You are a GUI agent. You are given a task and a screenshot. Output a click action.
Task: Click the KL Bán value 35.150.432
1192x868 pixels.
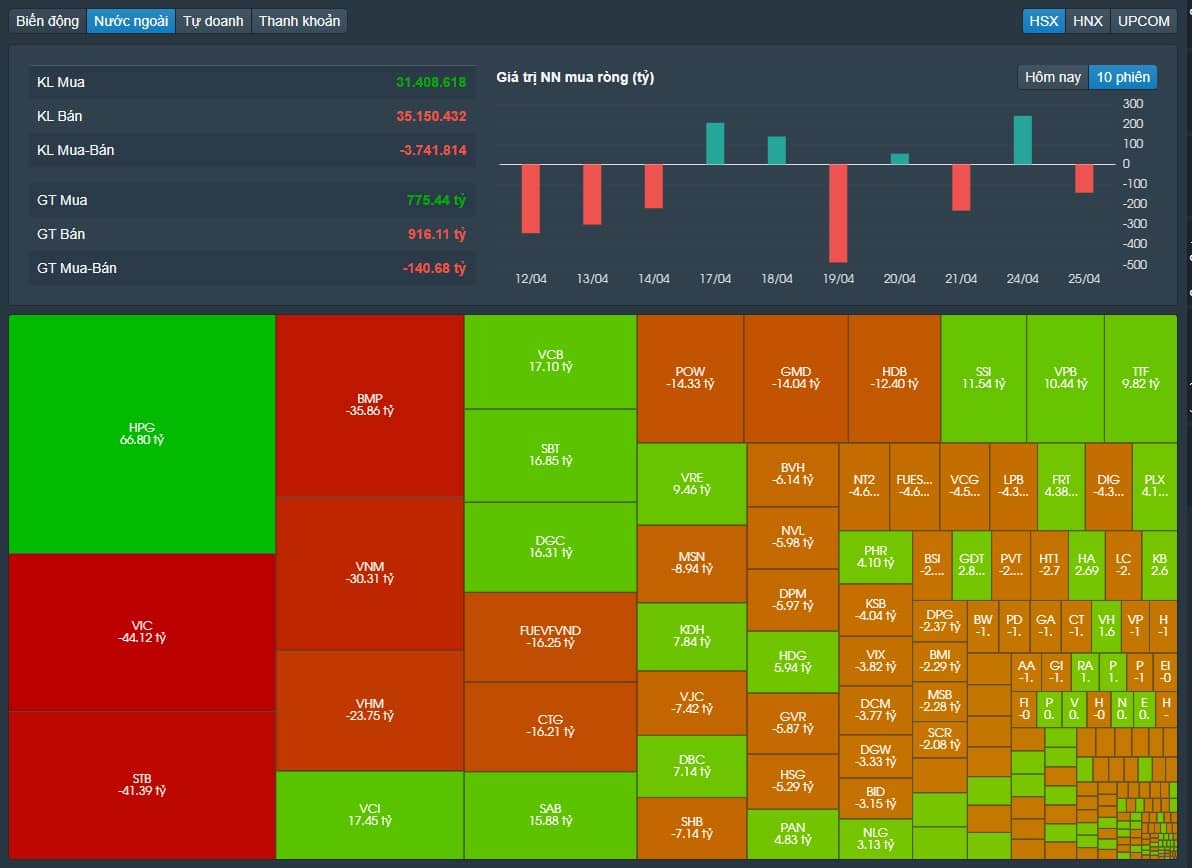point(431,116)
